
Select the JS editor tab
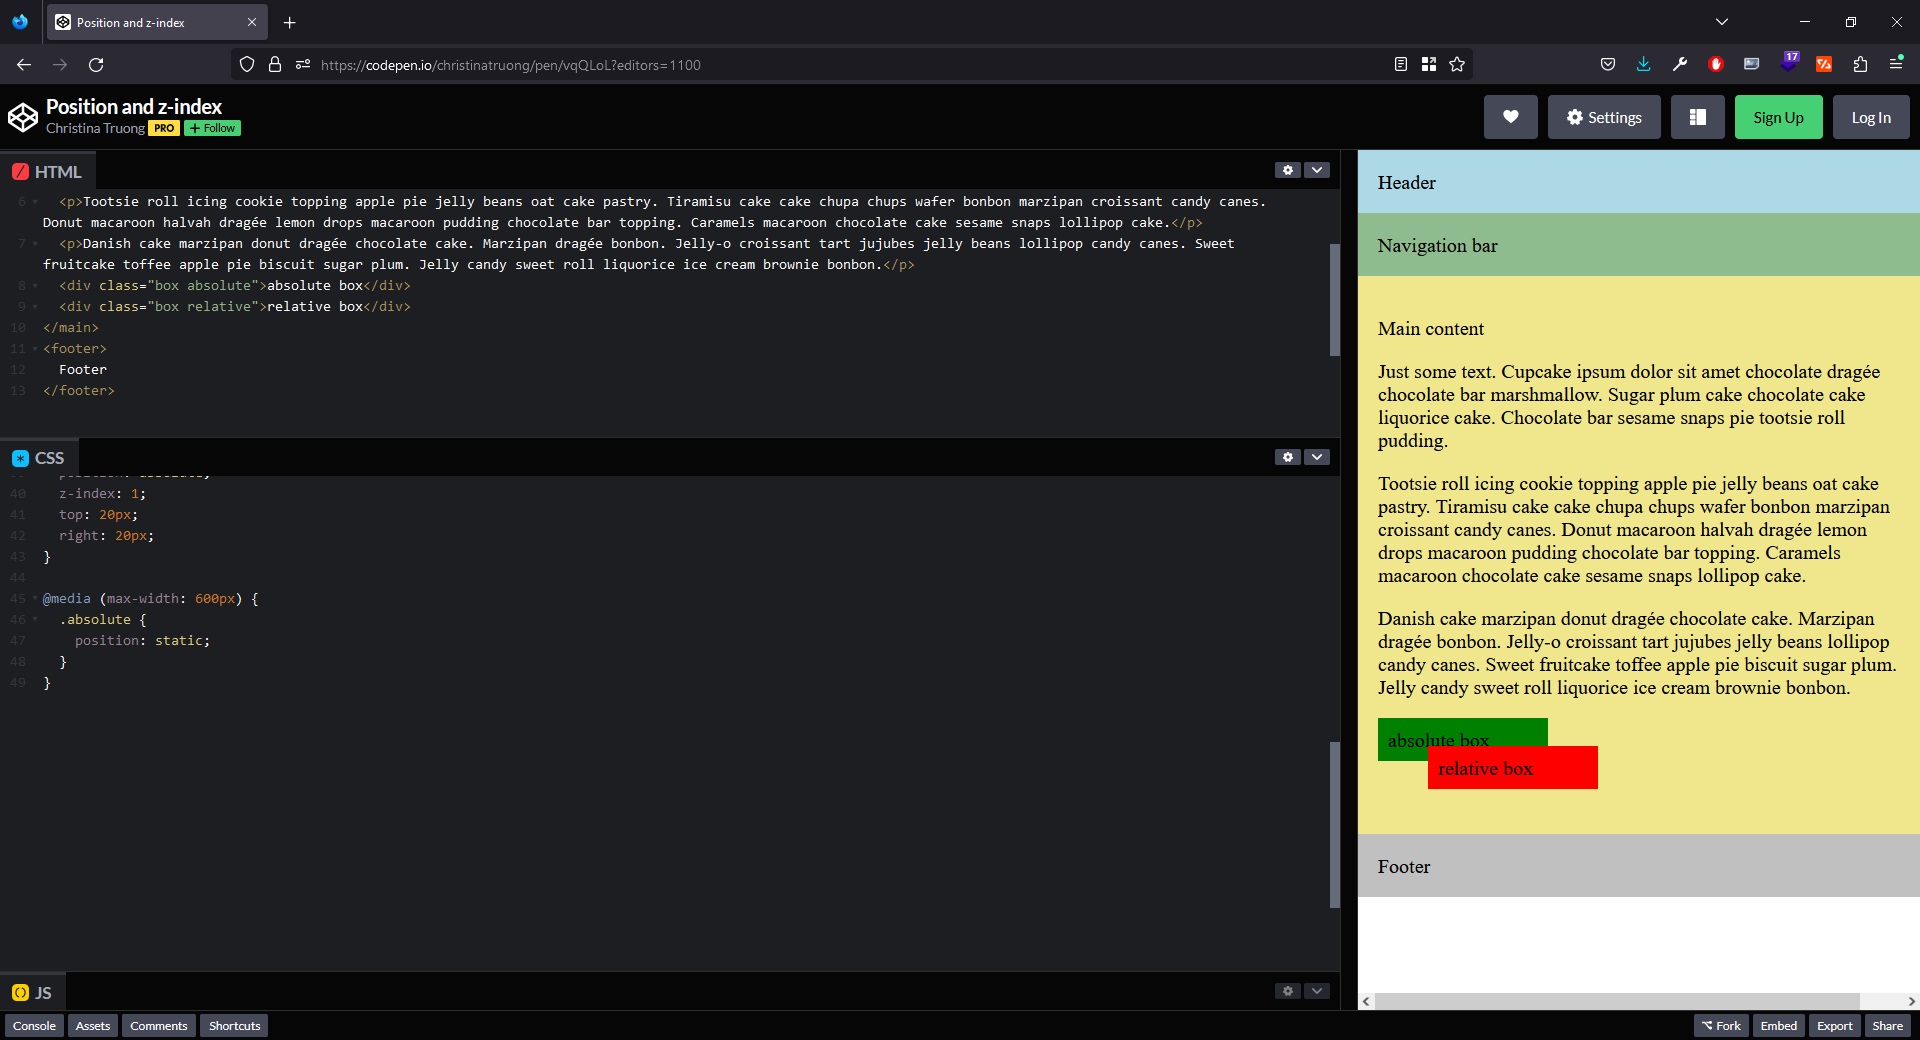(x=32, y=992)
